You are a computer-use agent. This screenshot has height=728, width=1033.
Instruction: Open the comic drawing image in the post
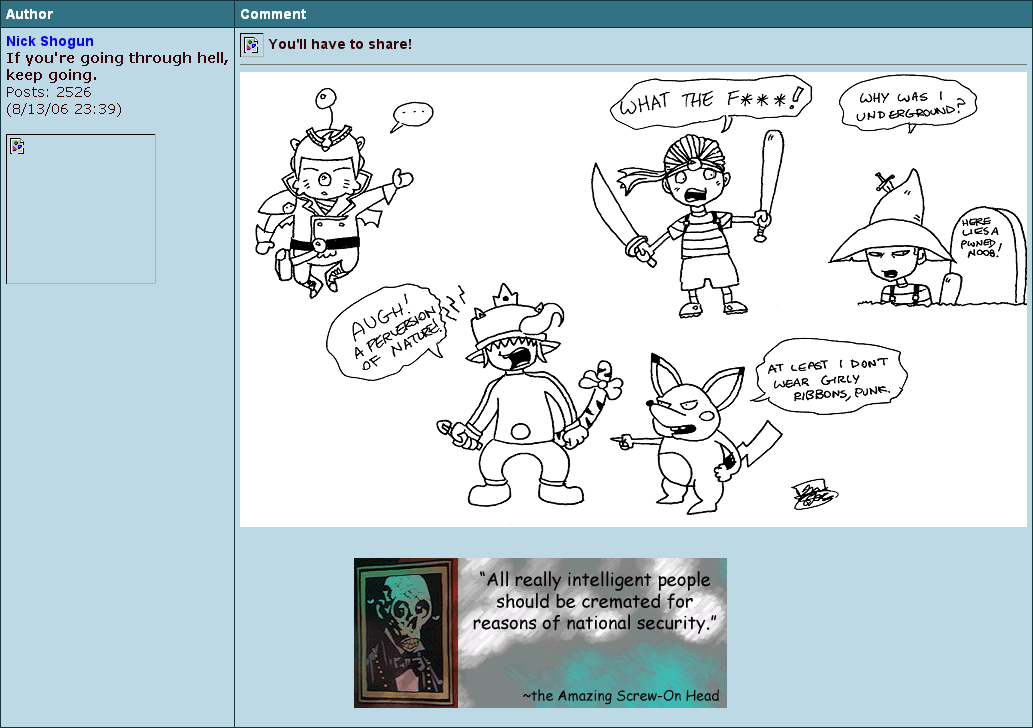tap(633, 300)
